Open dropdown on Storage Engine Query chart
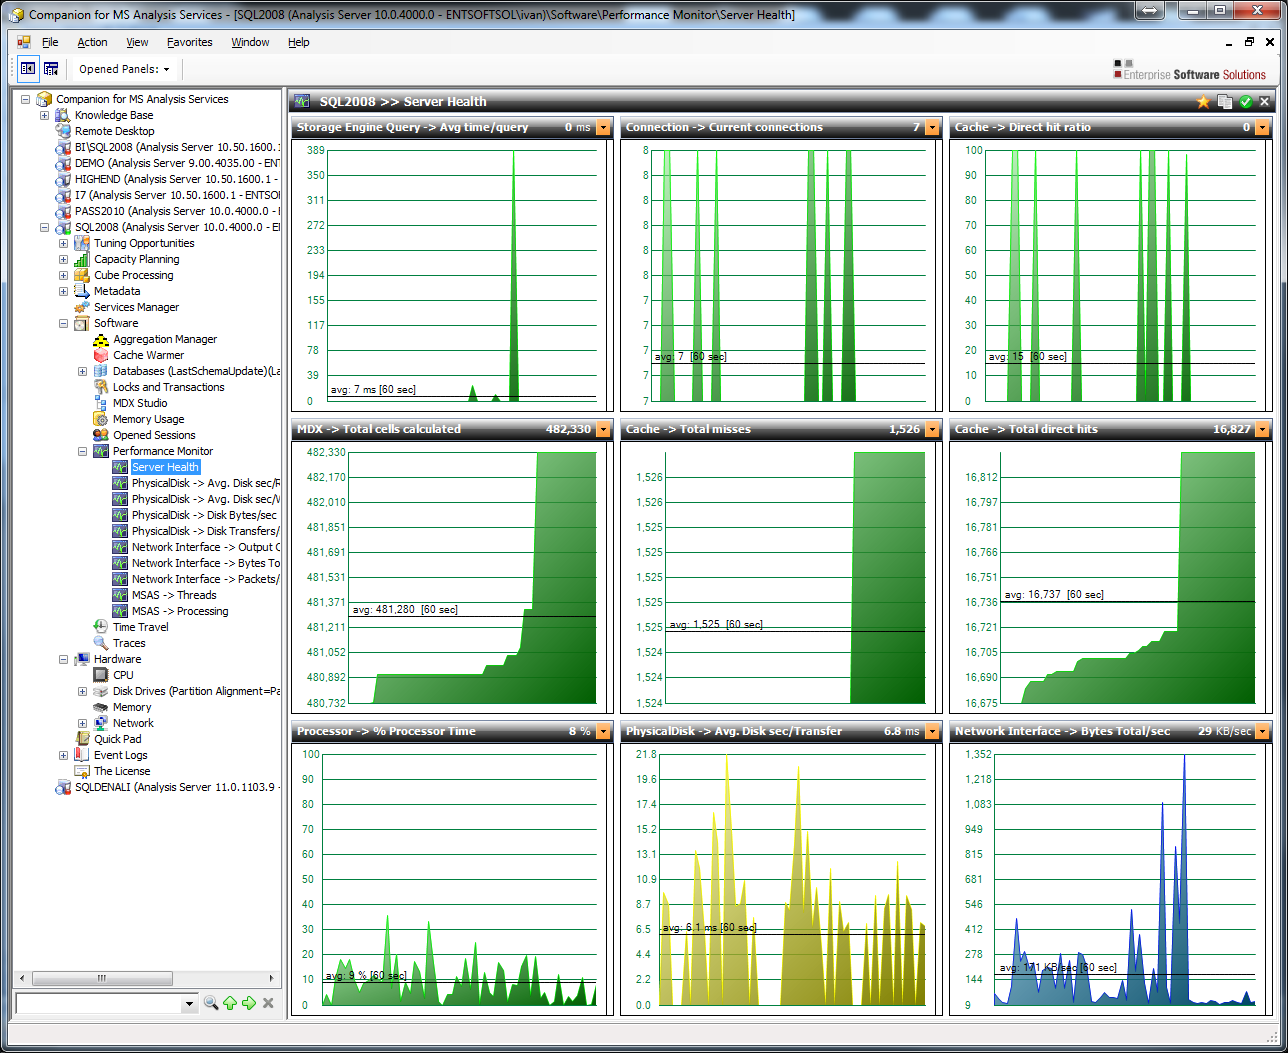1288x1053 pixels. pos(603,128)
